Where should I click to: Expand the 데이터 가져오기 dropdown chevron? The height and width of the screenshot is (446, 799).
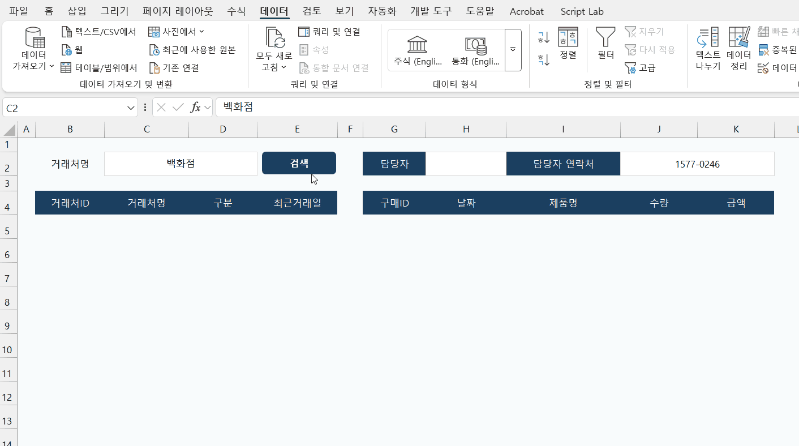(52, 66)
